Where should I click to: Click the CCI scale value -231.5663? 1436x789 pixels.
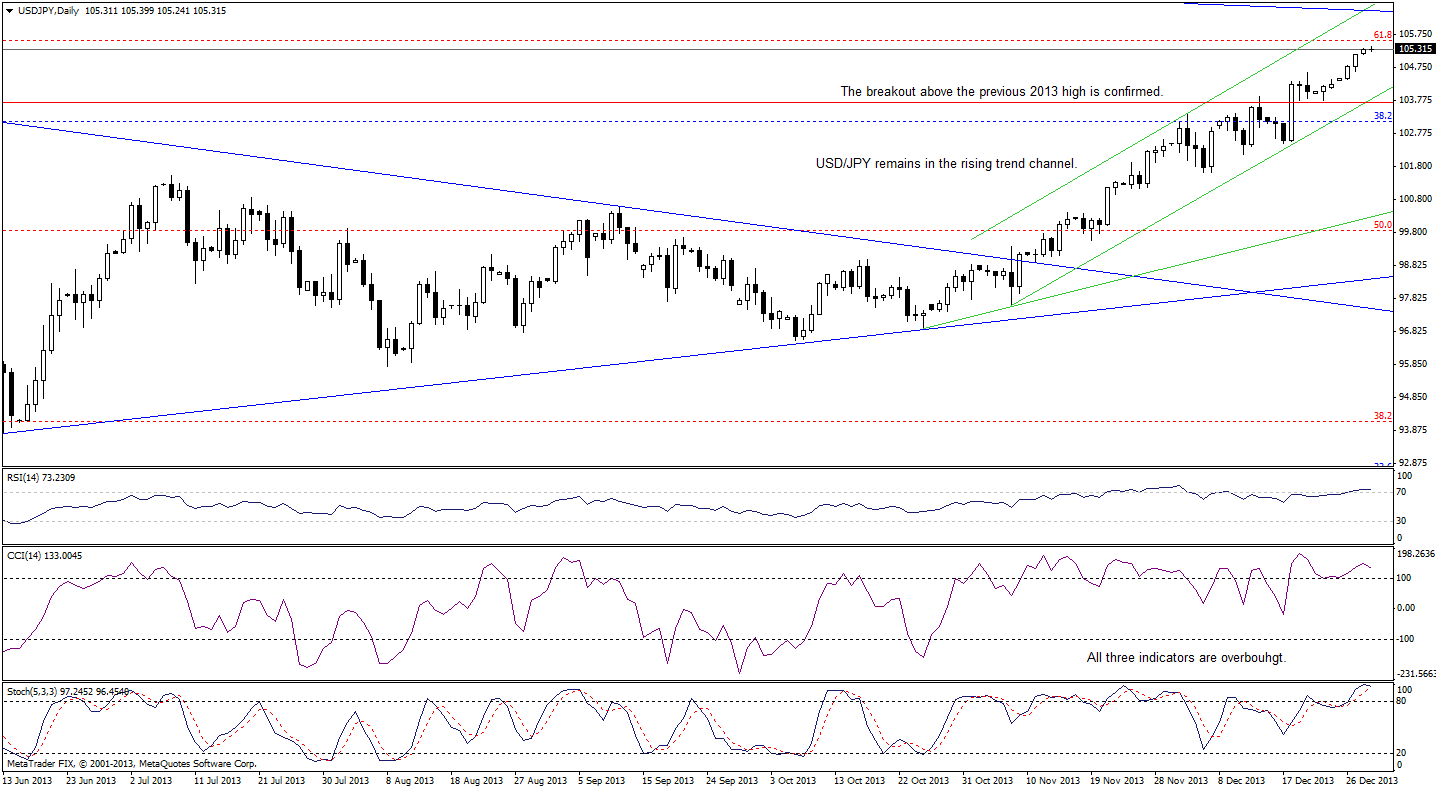pos(1416,674)
